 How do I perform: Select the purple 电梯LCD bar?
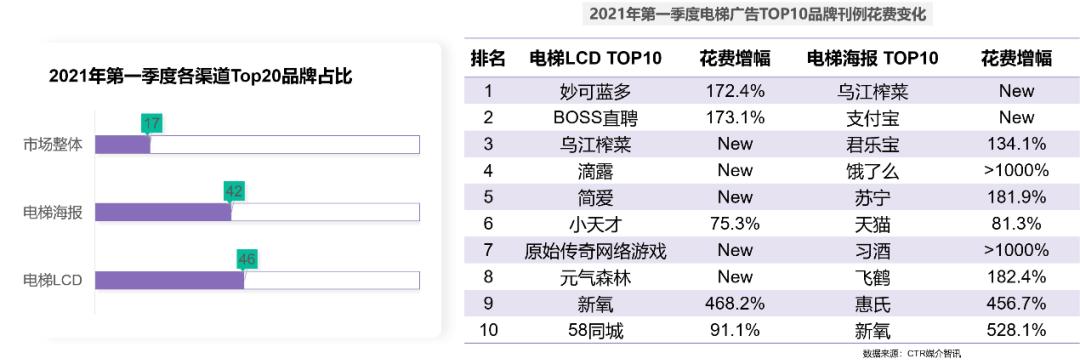(169, 281)
